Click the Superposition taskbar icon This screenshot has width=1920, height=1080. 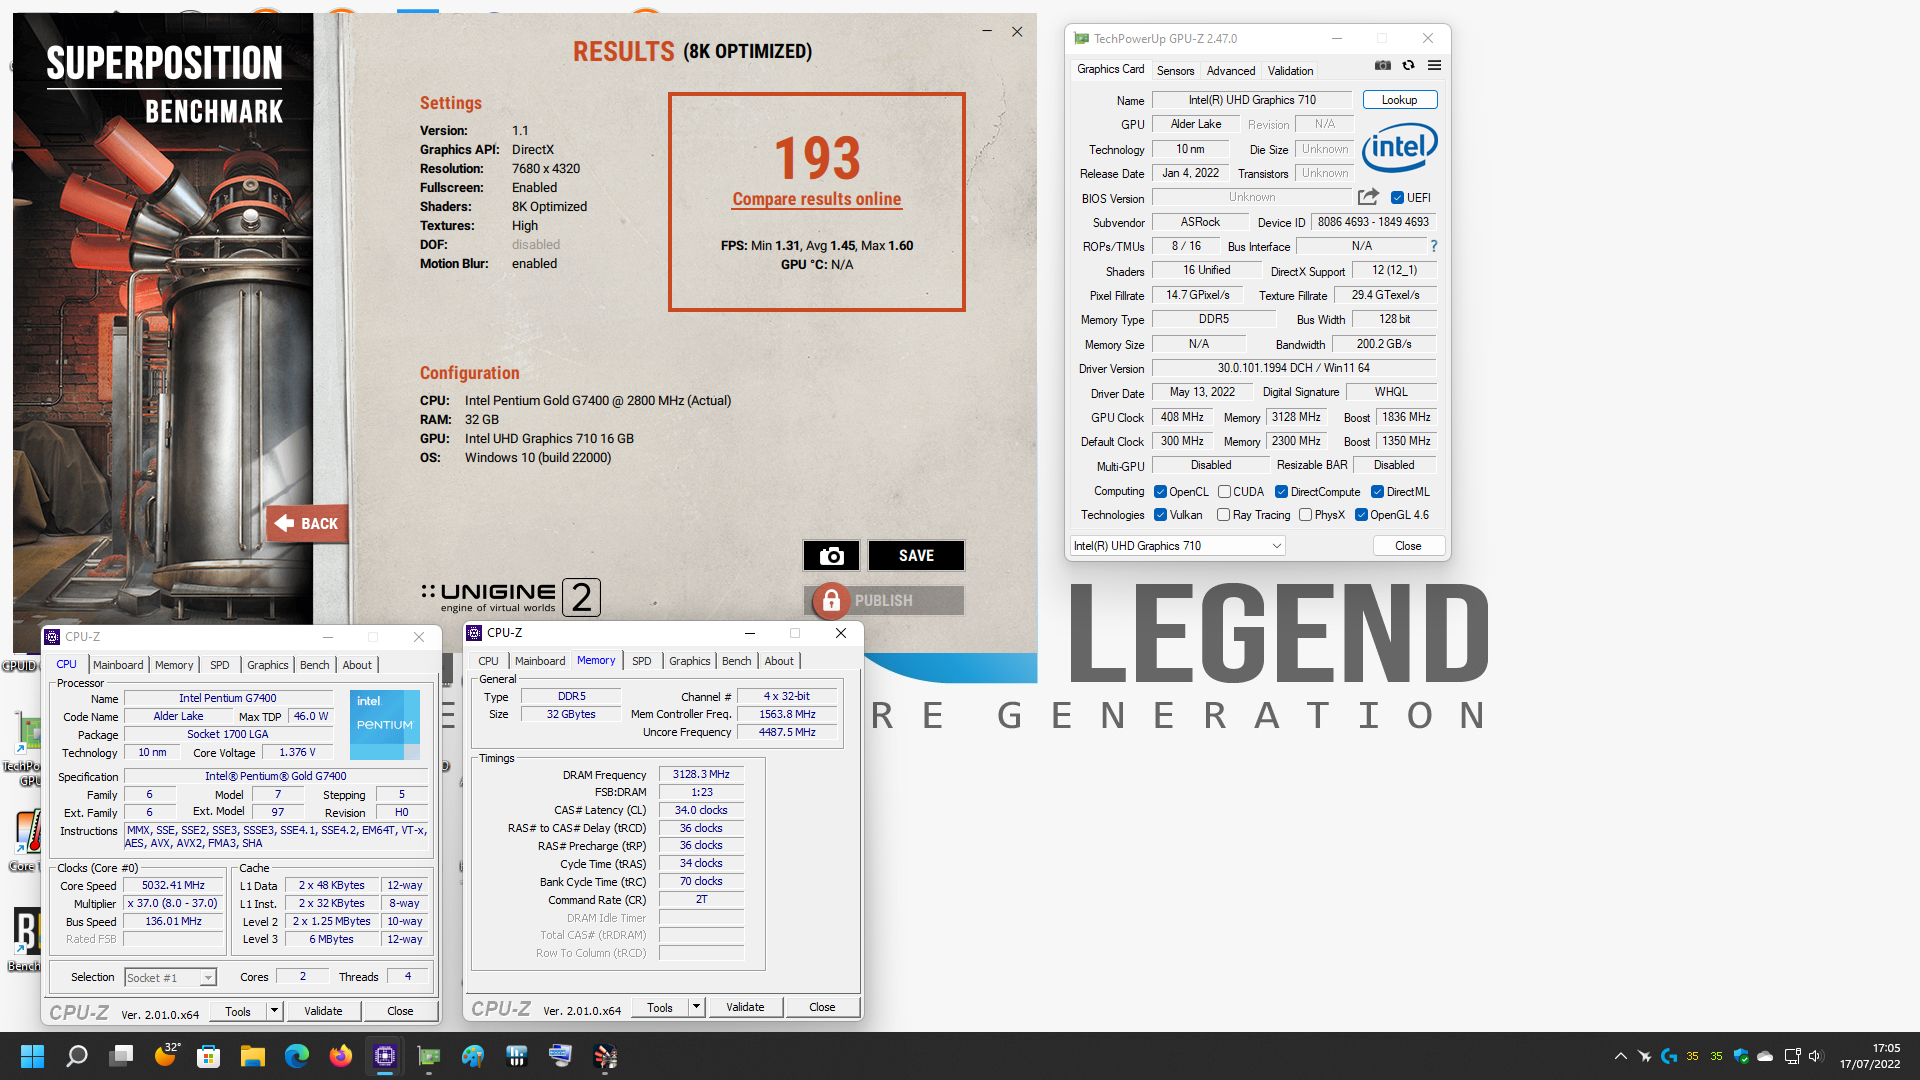(605, 1056)
